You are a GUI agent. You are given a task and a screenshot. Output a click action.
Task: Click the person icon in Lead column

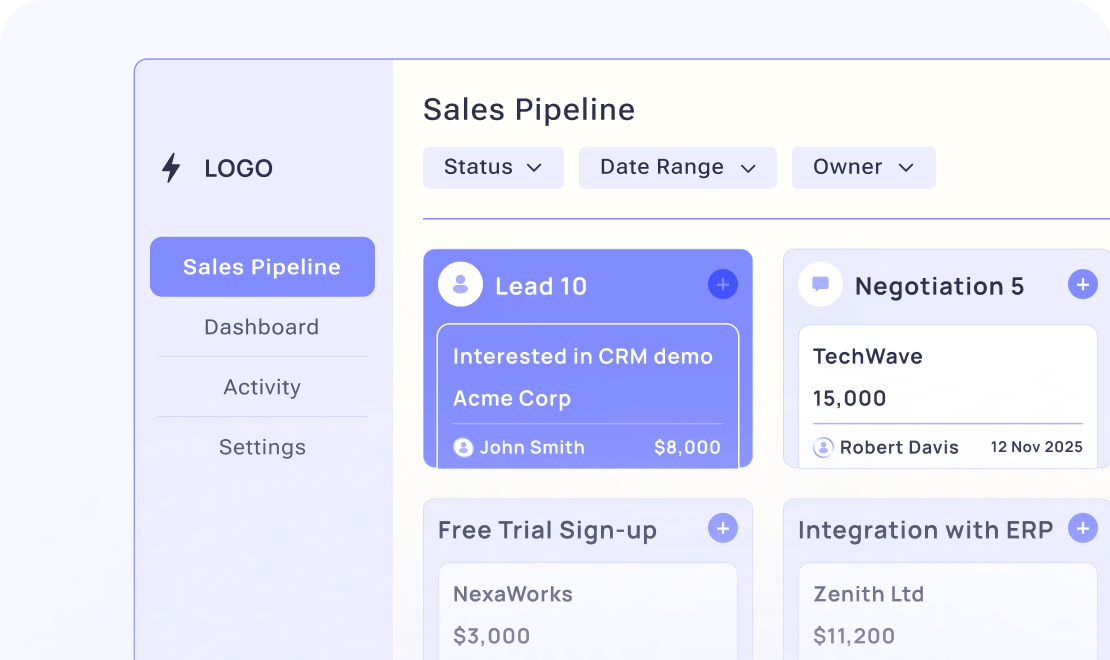point(460,285)
